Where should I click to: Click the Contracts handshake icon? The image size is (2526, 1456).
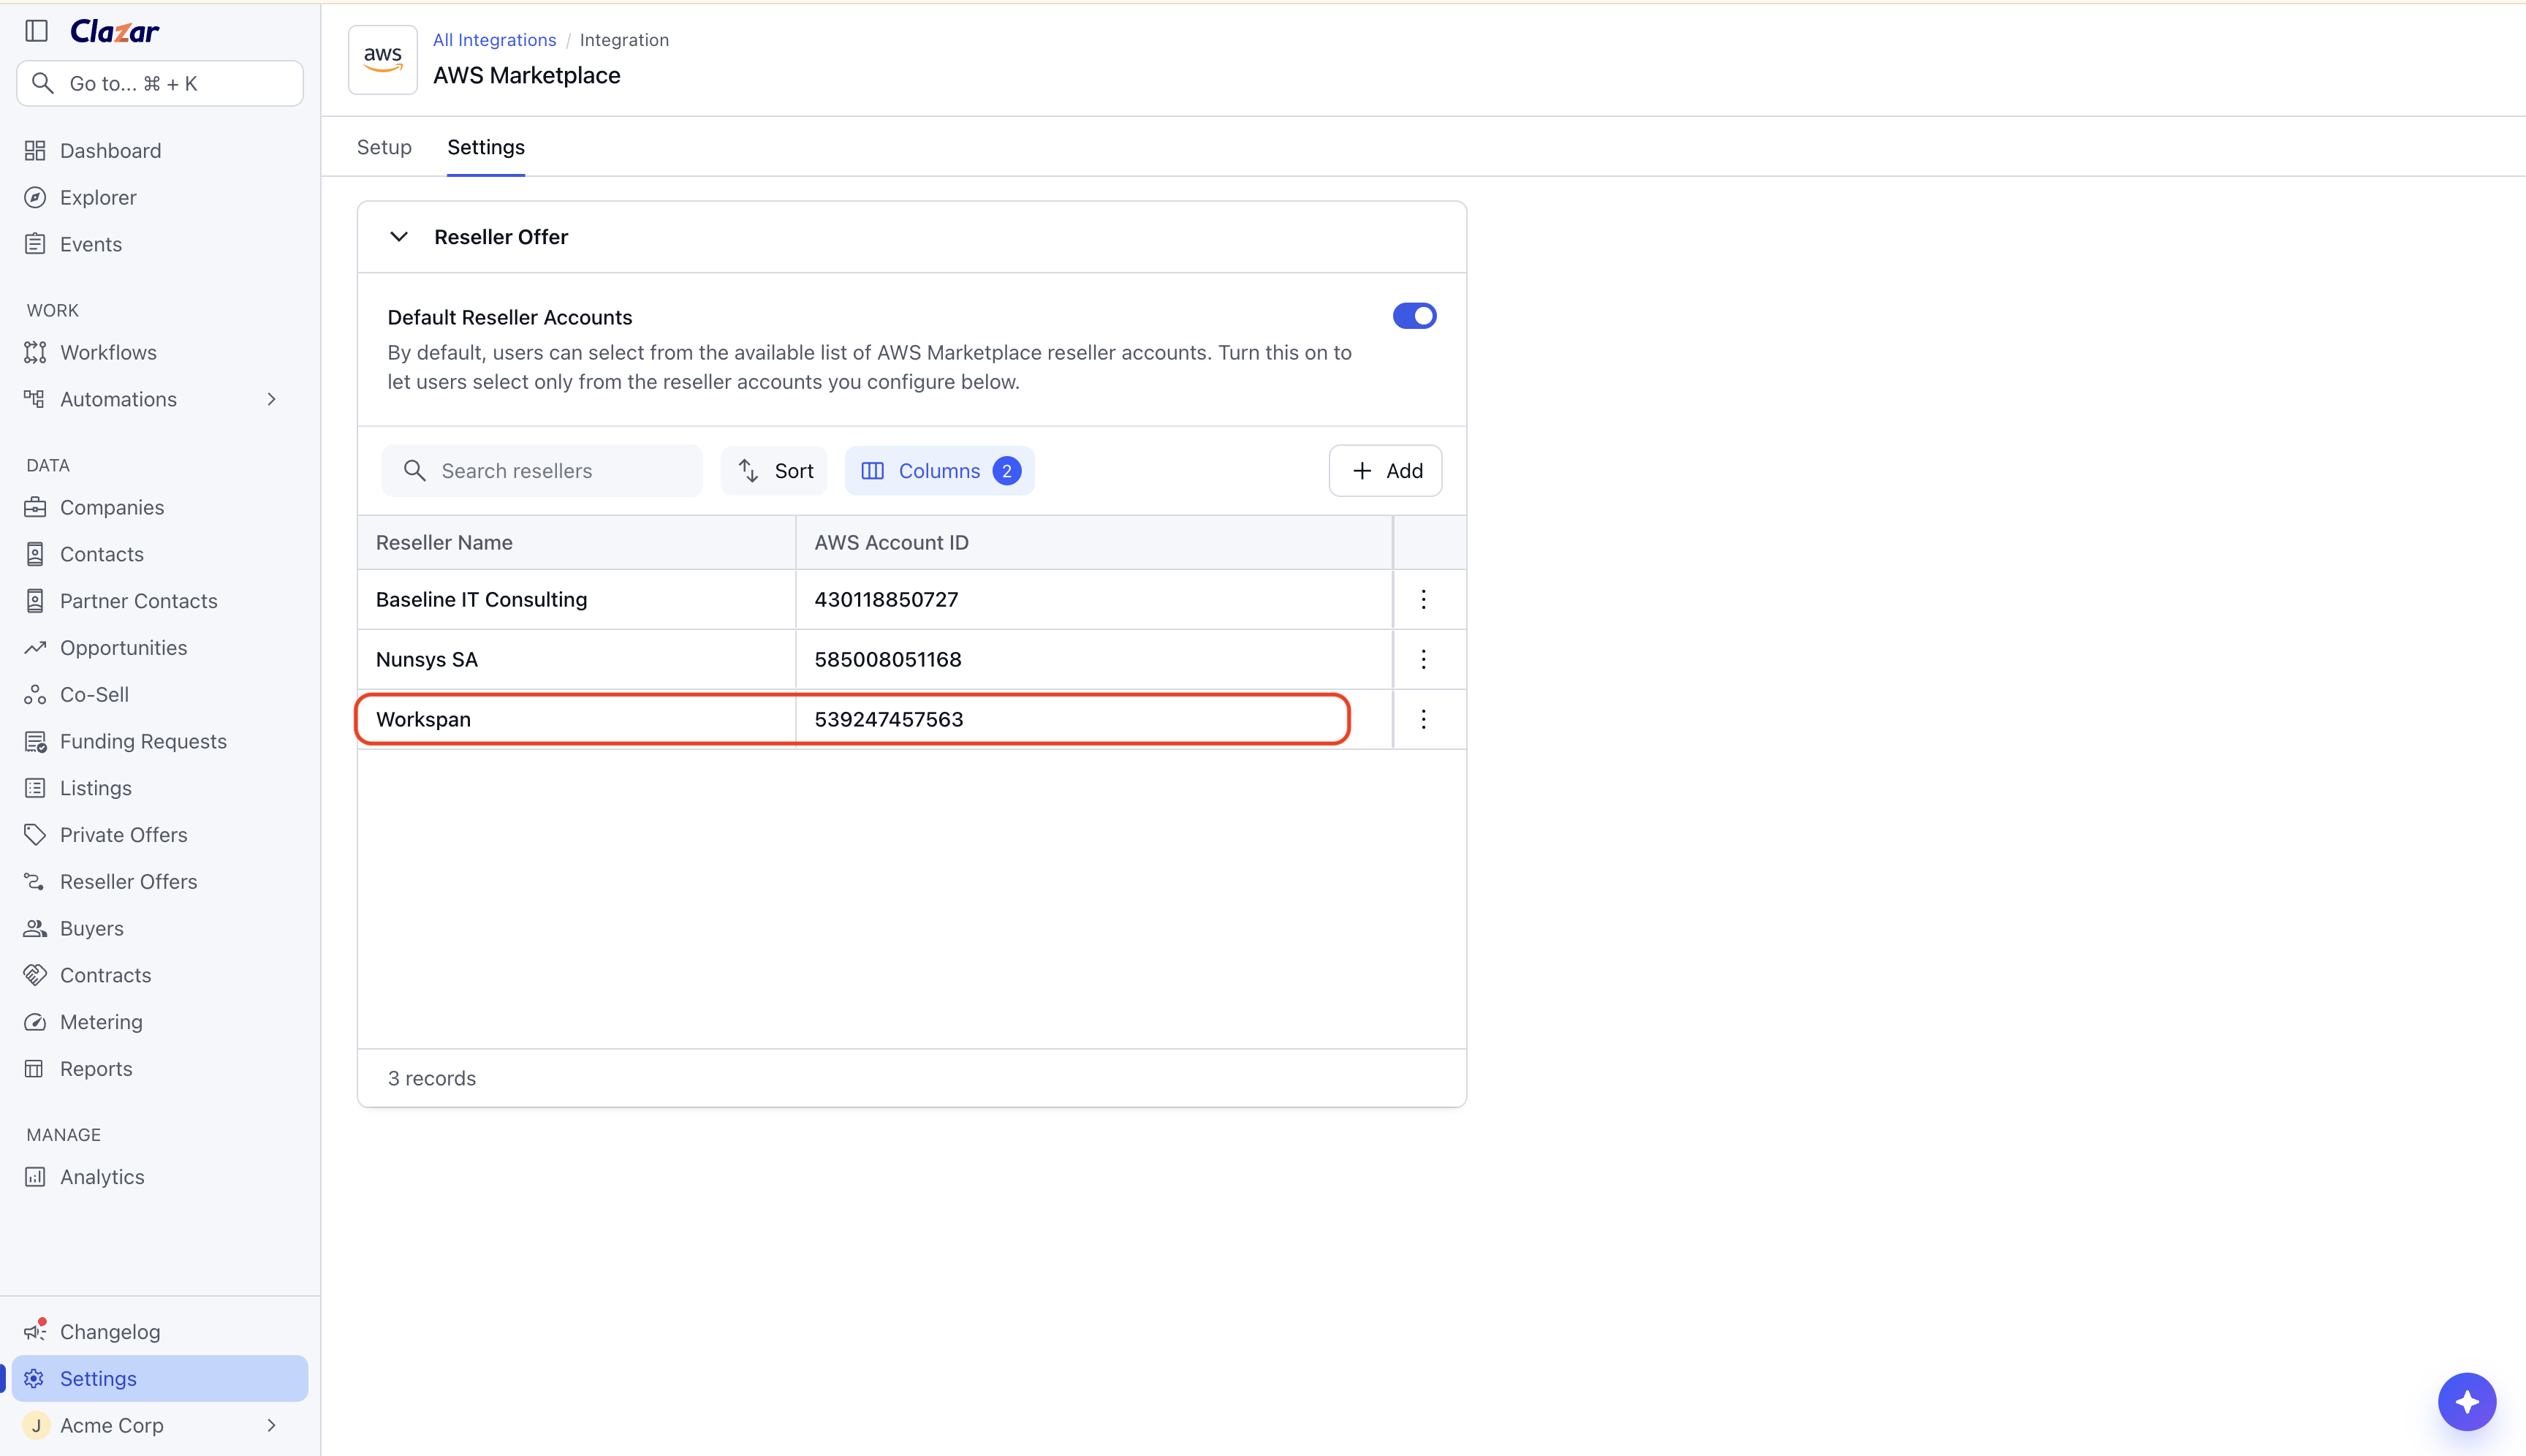tap(35, 975)
